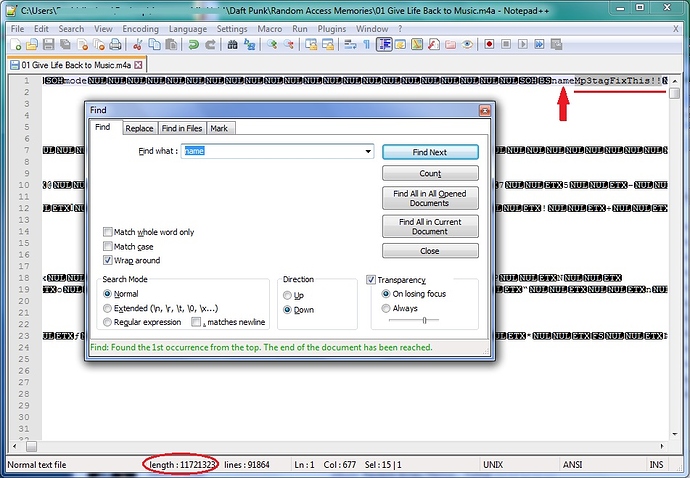
Task: Click the Undo toolbar arrow icon
Action: (x=194, y=44)
